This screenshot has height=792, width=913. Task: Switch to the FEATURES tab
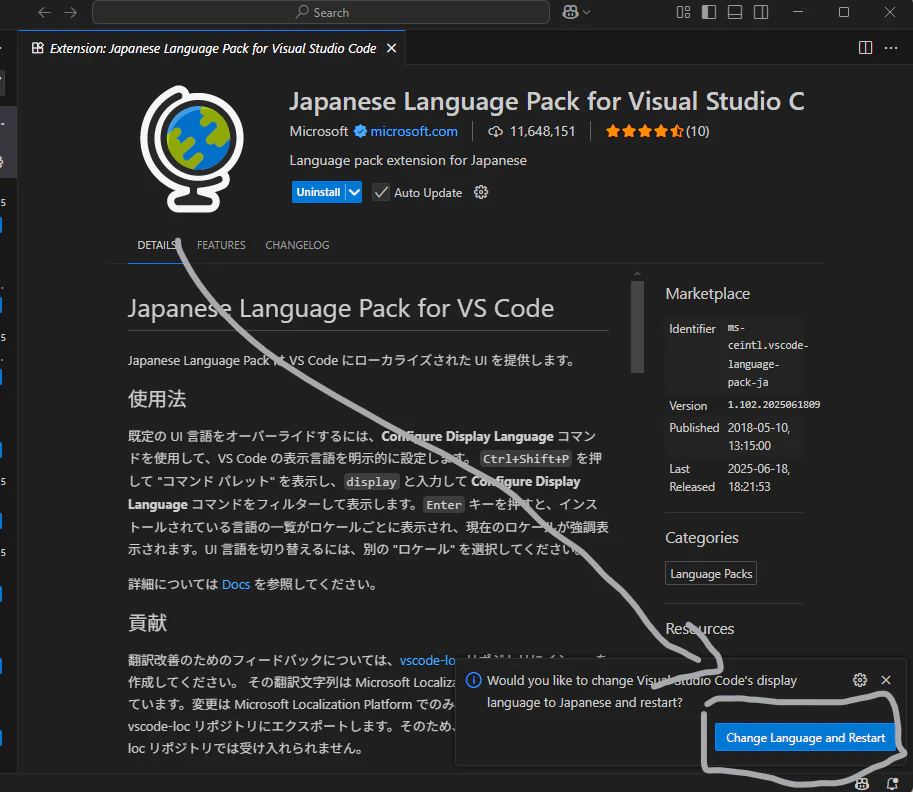click(x=221, y=245)
